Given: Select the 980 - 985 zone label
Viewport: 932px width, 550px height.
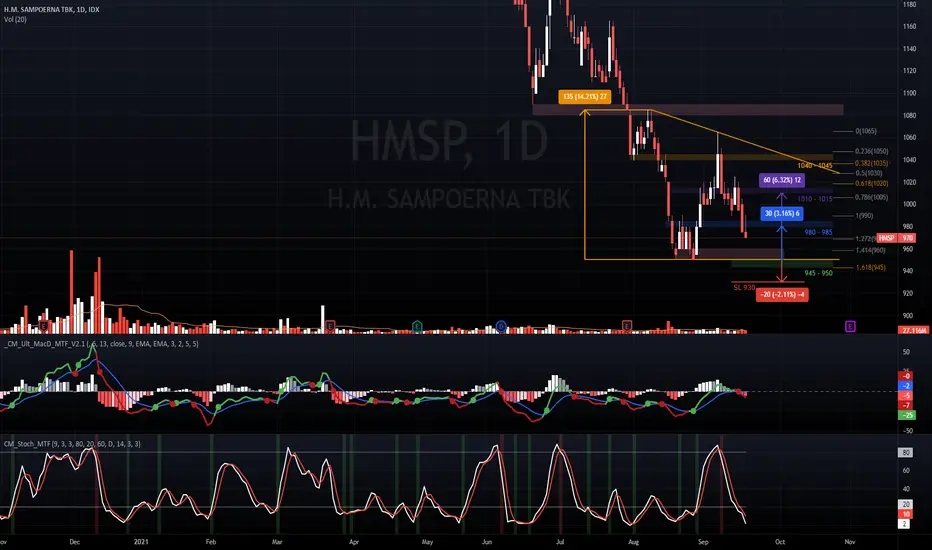Looking at the screenshot, I should pyautogui.click(x=818, y=232).
